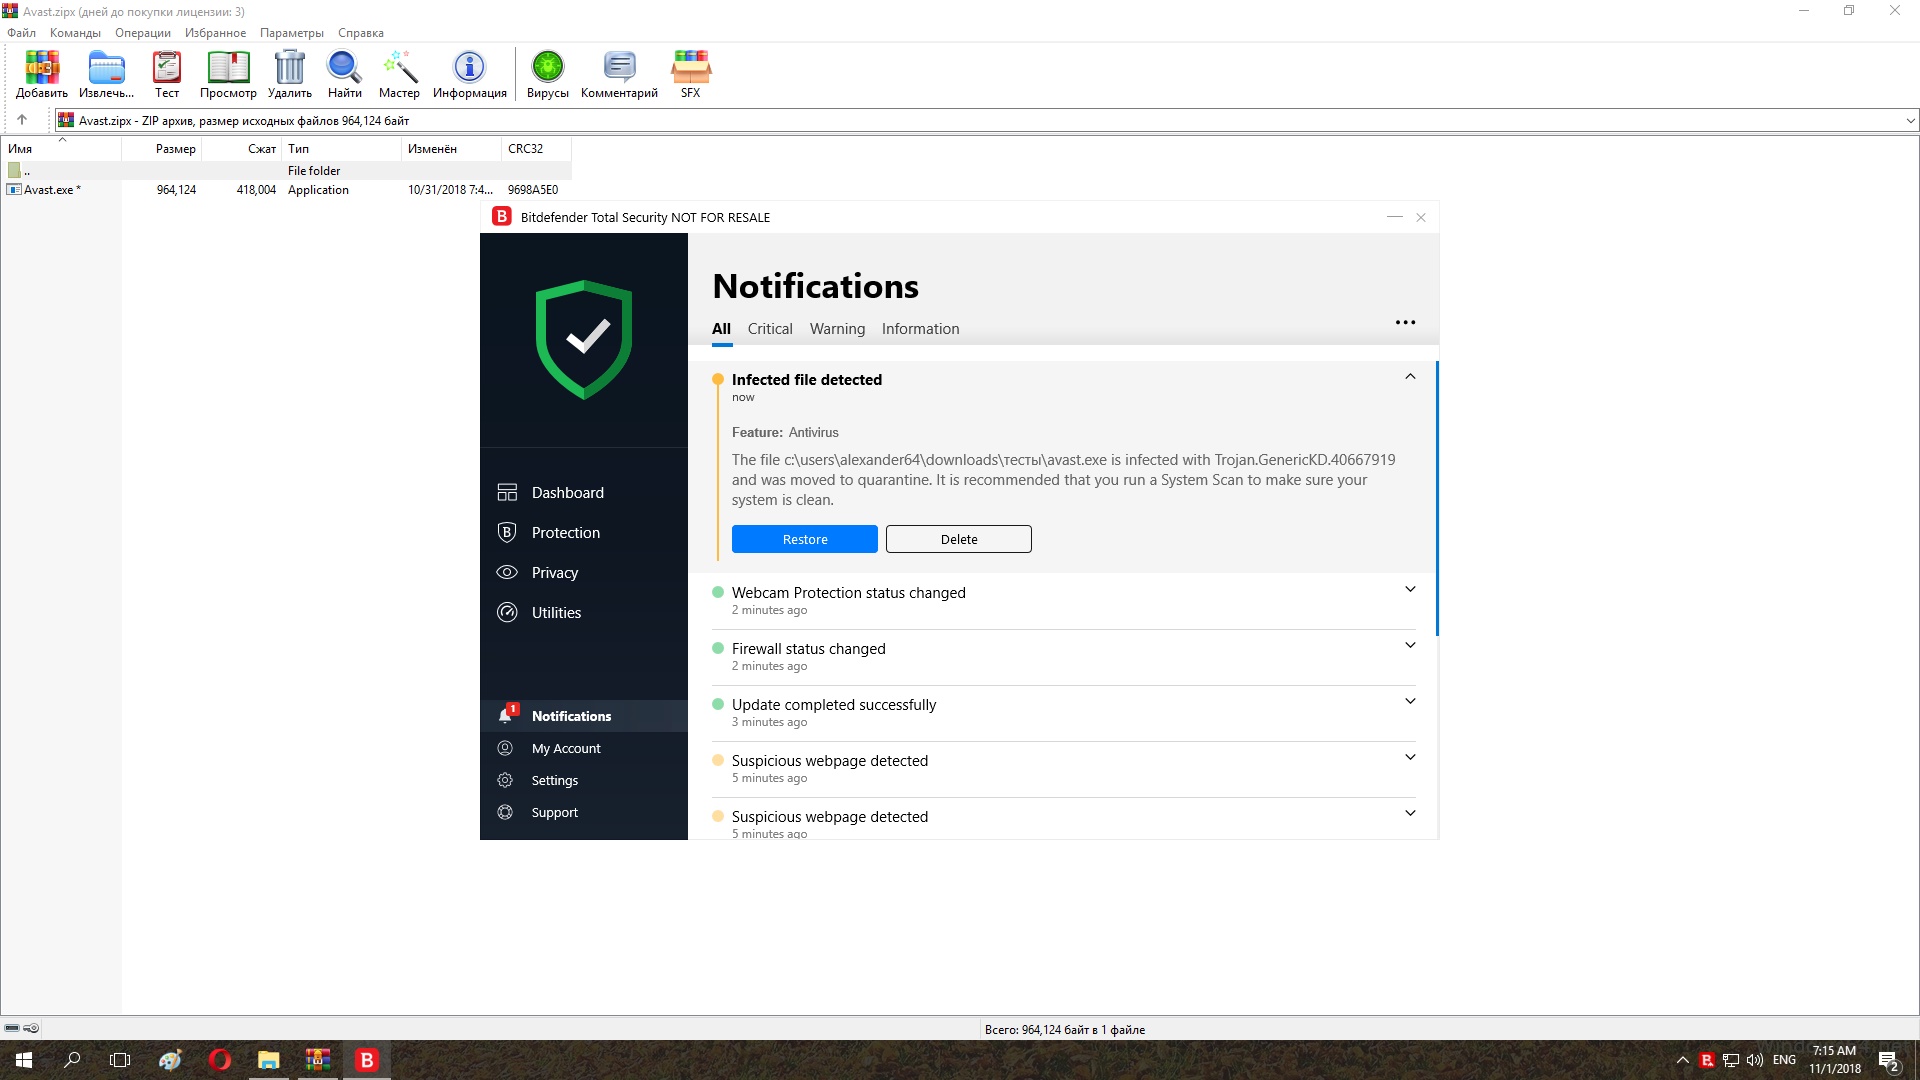Image resolution: width=1920 pixels, height=1080 pixels.
Task: Click the Тест (Test) archive icon
Action: (166, 74)
